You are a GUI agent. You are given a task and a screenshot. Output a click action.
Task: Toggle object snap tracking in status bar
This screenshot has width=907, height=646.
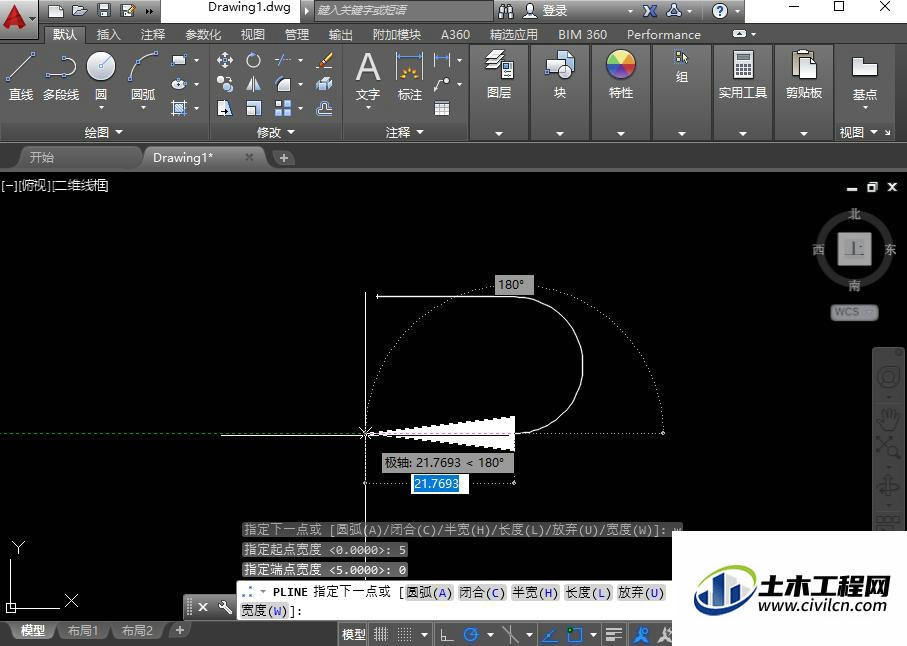click(x=550, y=634)
